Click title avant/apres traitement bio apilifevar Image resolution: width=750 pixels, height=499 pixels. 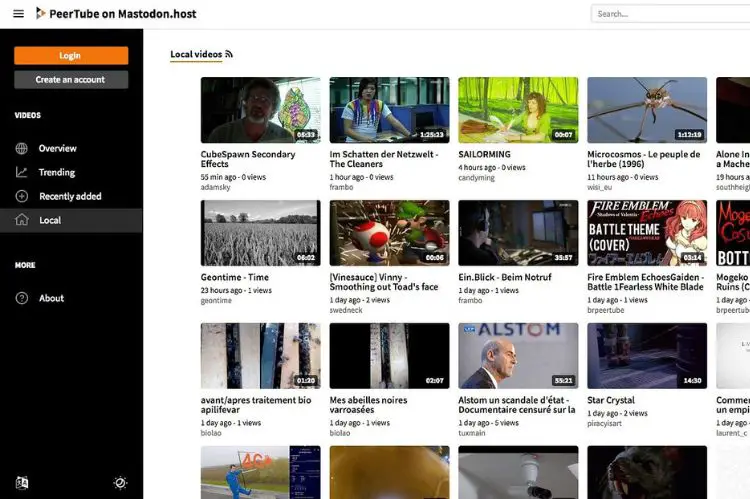coord(256,405)
